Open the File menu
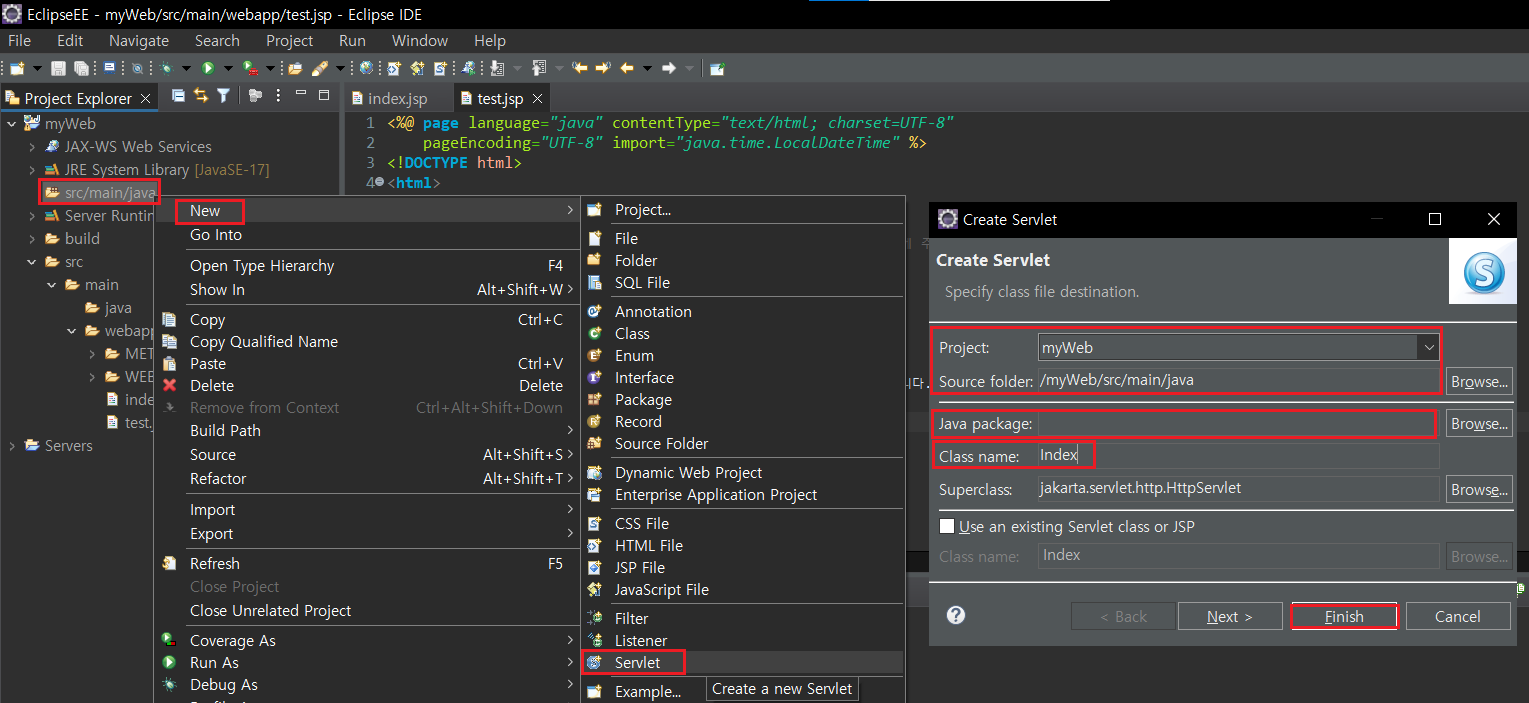Screen dimensions: 1529x703 pos(19,41)
